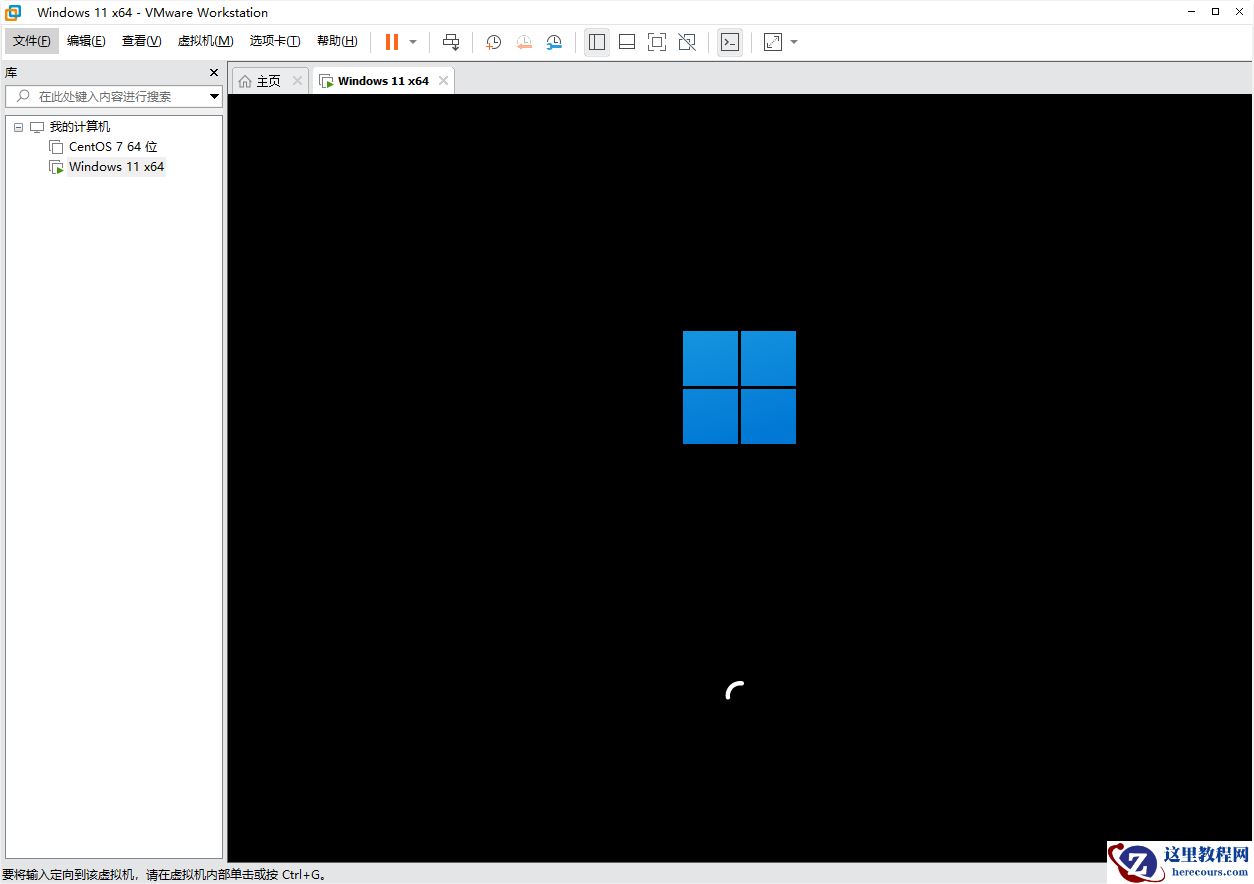The width and height of the screenshot is (1254, 884).
Task: Toggle the library panel visibility
Action: tap(597, 42)
